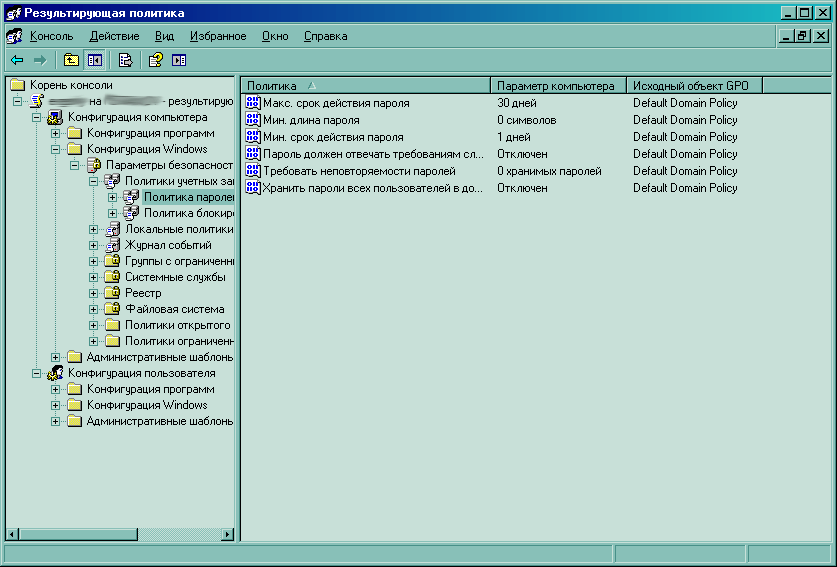The image size is (837, 567).
Task: Collapse the Конфигурация пользователя node
Action: coord(36,373)
